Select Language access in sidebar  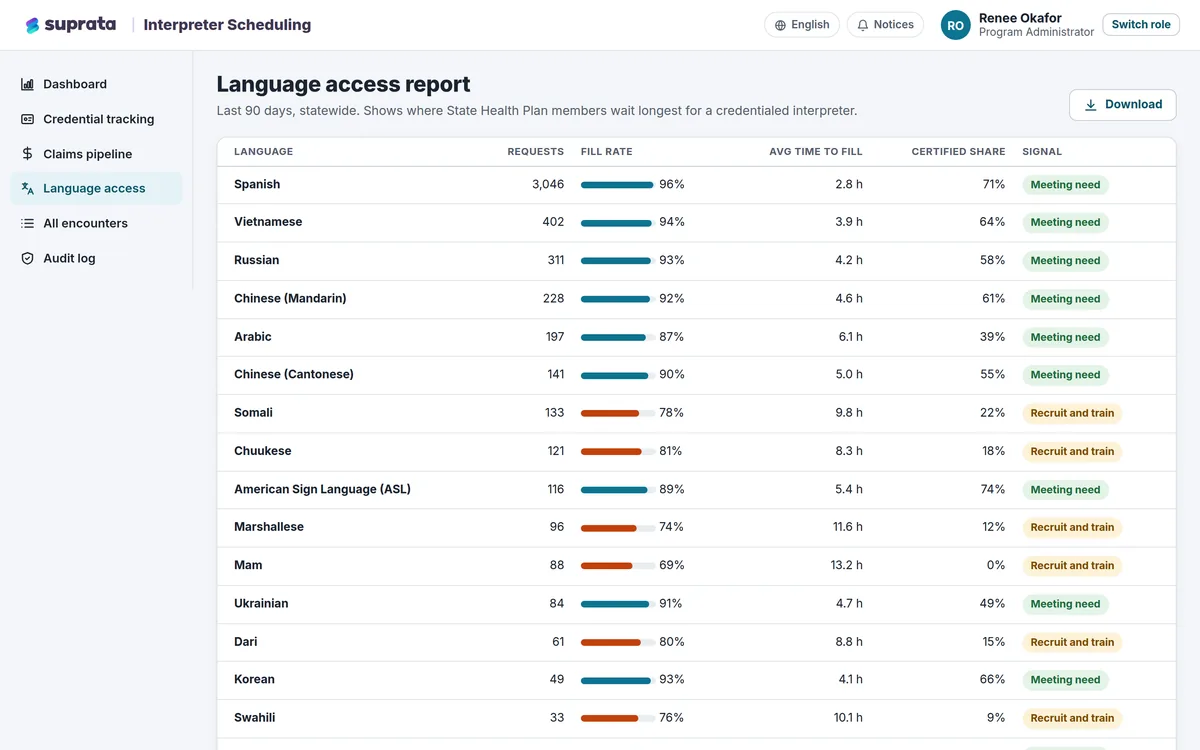(x=97, y=188)
